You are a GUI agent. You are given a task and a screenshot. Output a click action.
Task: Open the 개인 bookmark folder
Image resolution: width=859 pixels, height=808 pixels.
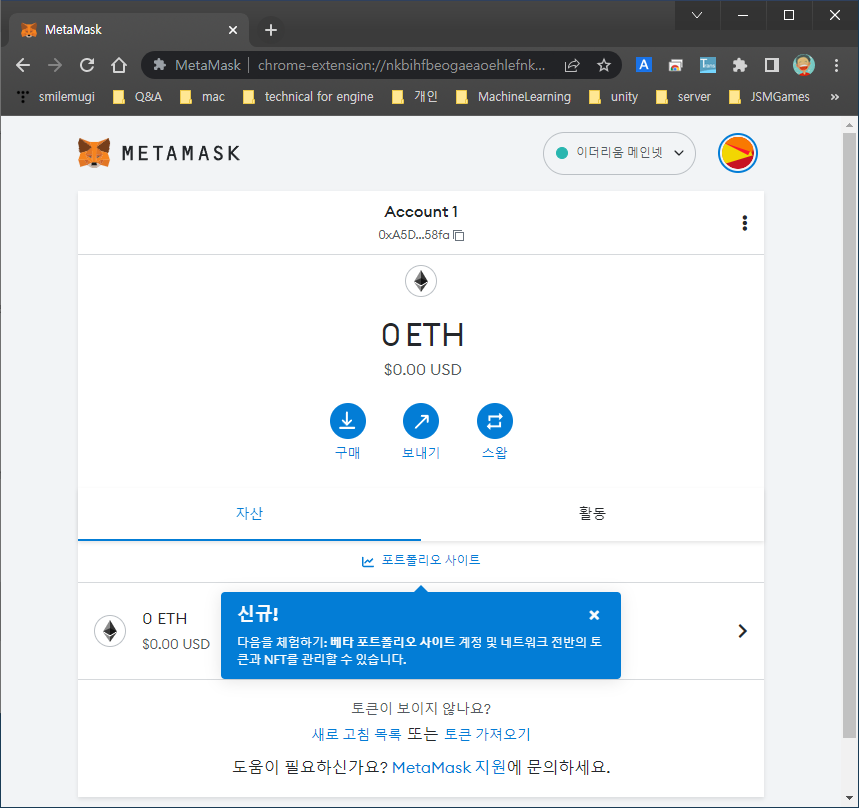(415, 97)
